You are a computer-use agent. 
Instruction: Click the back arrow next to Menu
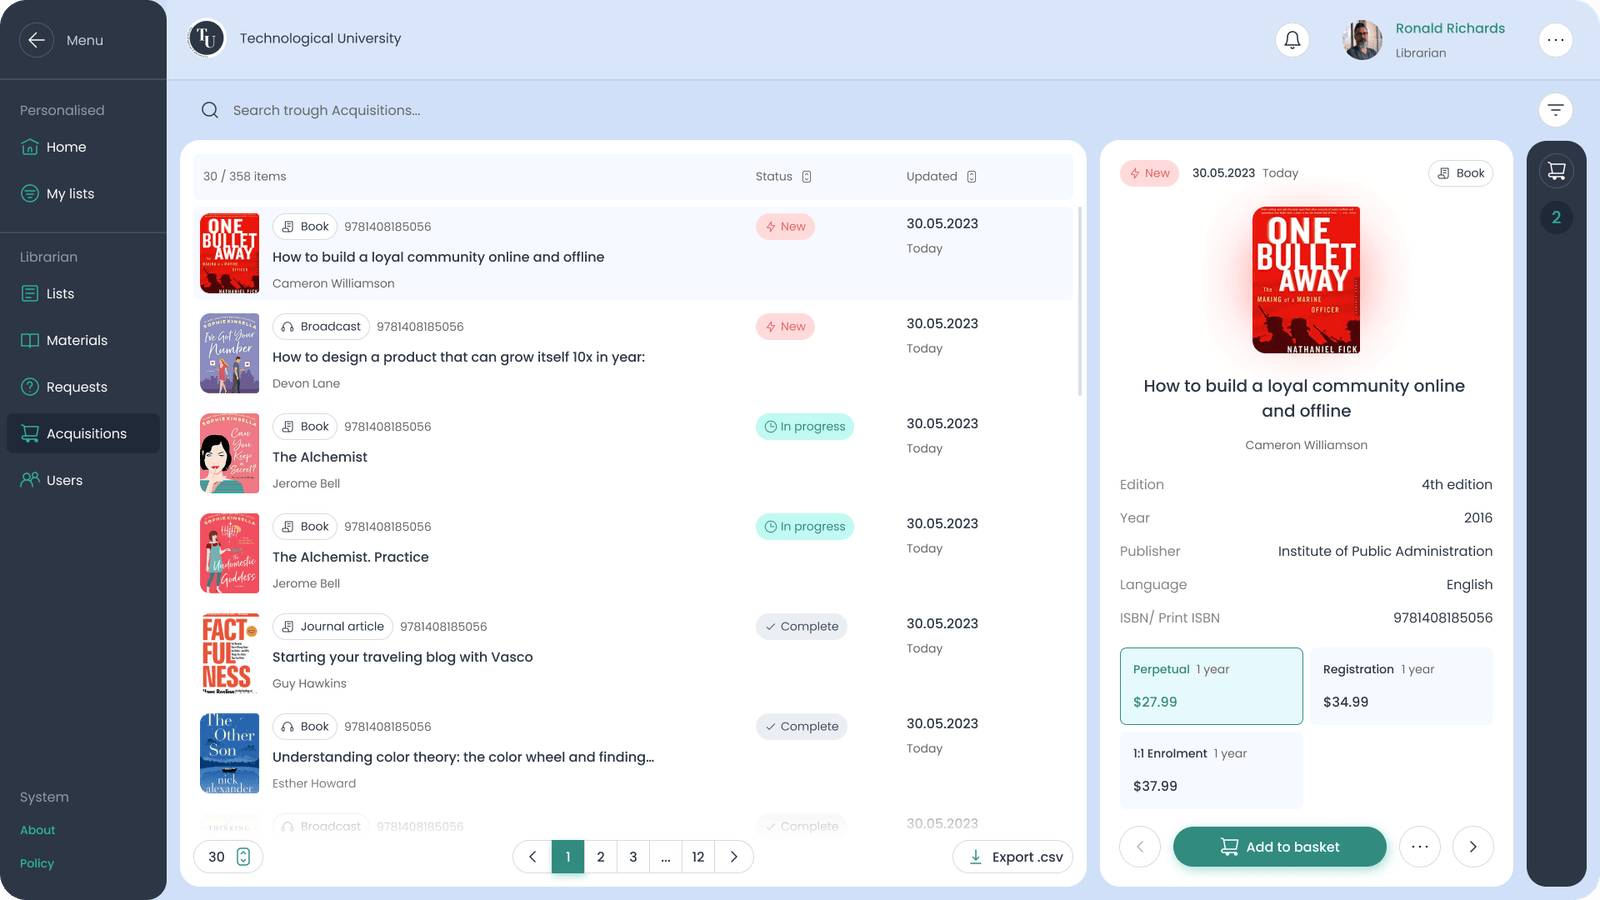pos(37,40)
